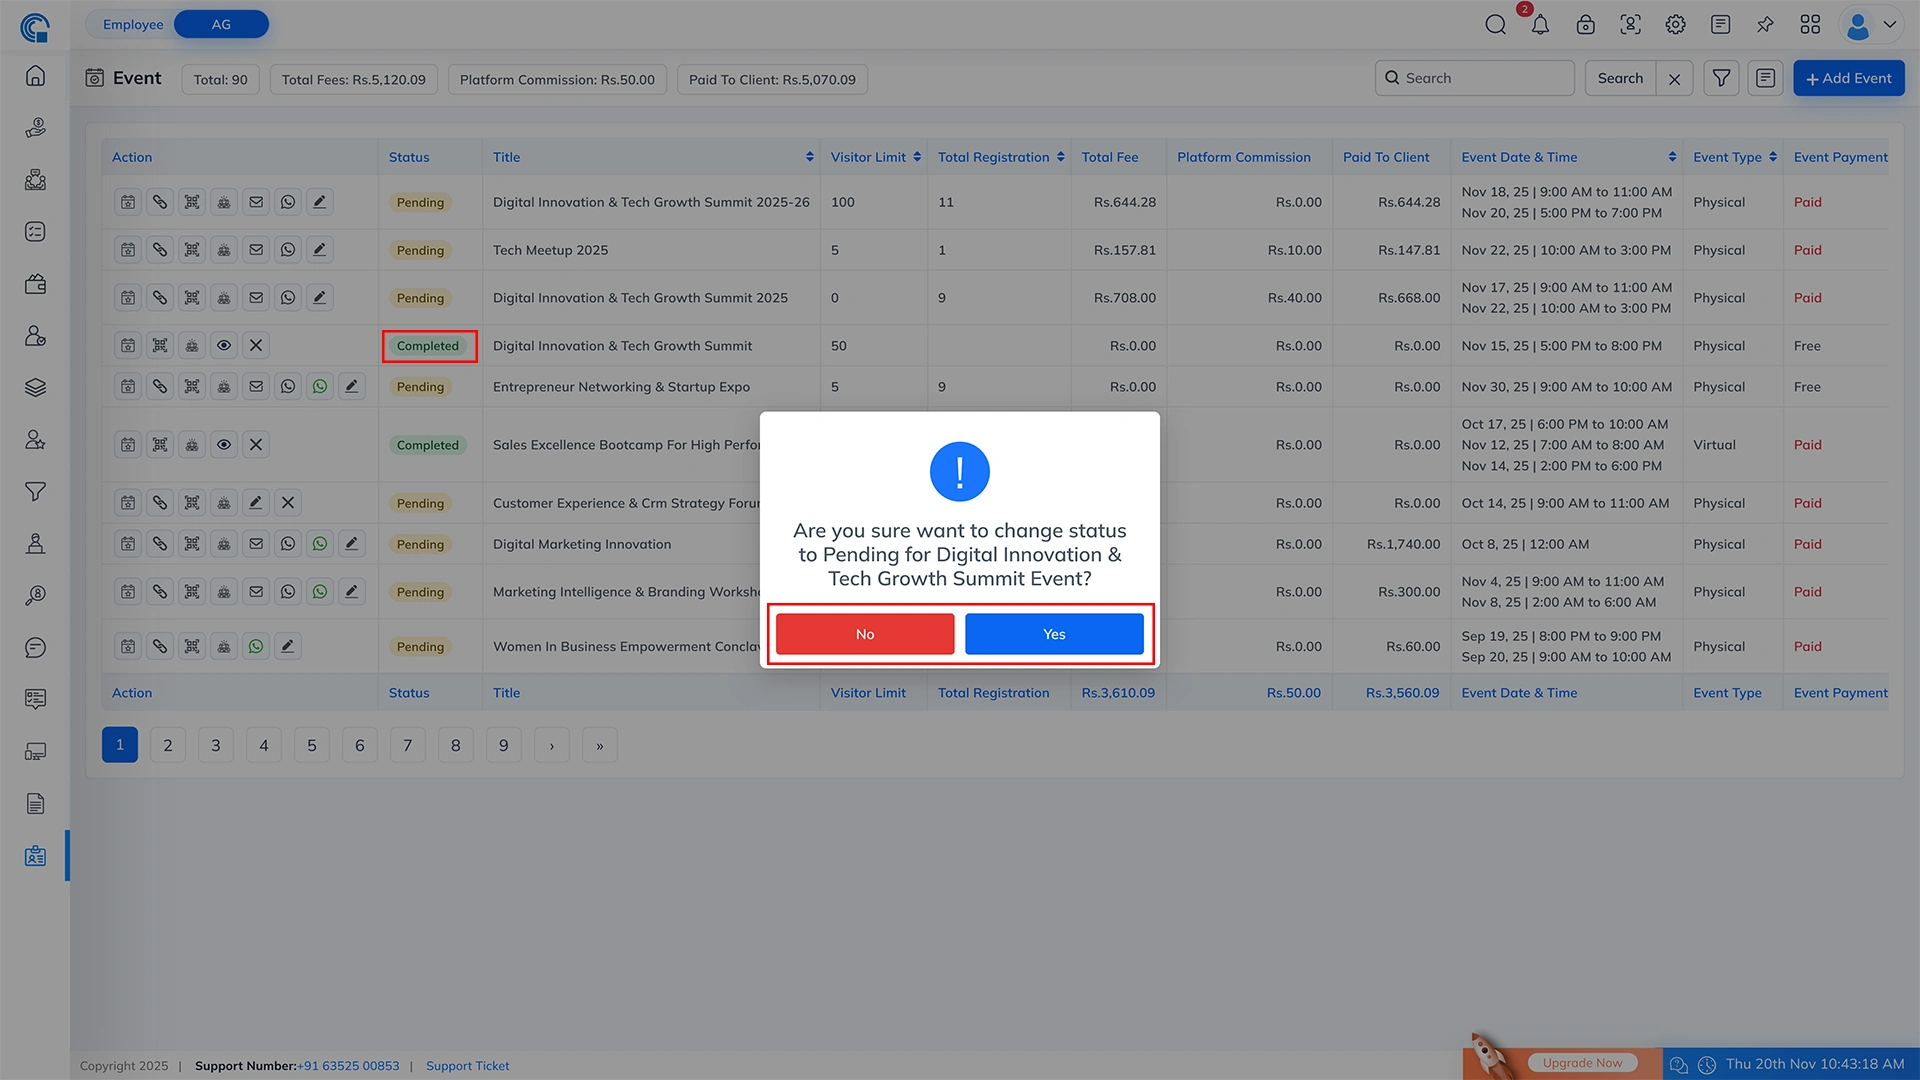
Task: Switch to the Employee tab
Action: click(133, 23)
